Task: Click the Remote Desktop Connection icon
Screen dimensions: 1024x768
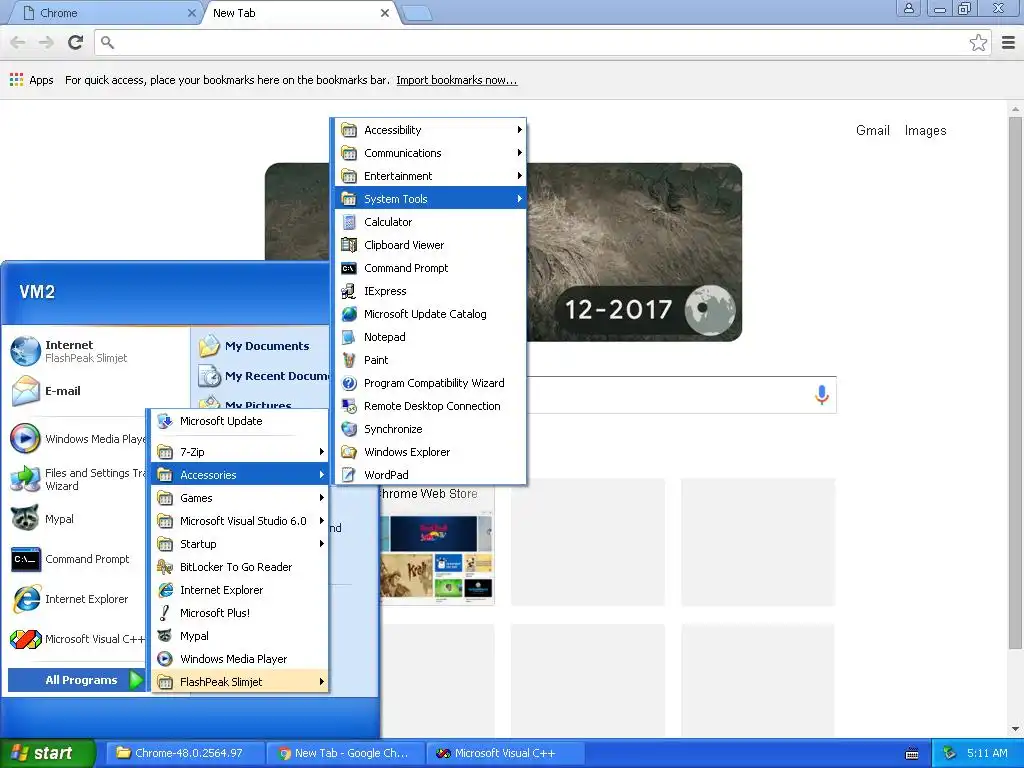Action: 349,406
